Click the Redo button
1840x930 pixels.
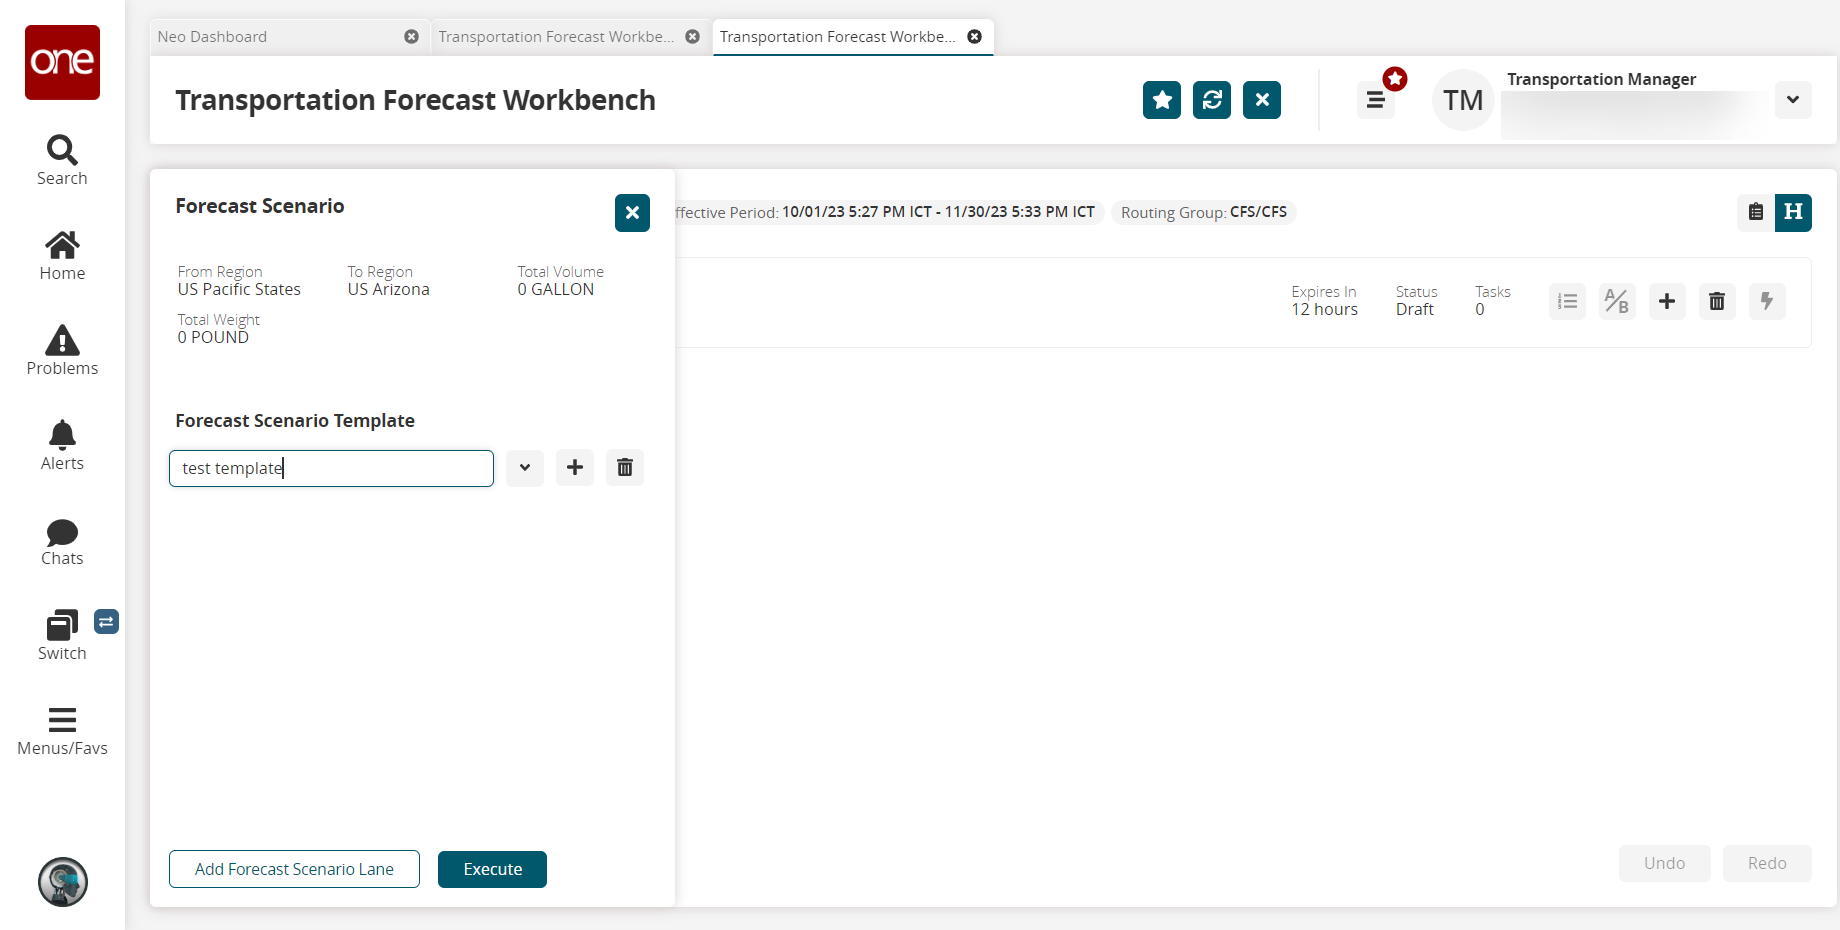tap(1767, 863)
